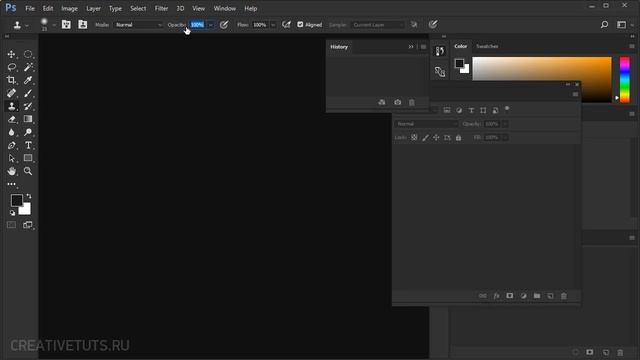Swap foreground and background colors
The height and width of the screenshot is (360, 640).
(x=29, y=196)
